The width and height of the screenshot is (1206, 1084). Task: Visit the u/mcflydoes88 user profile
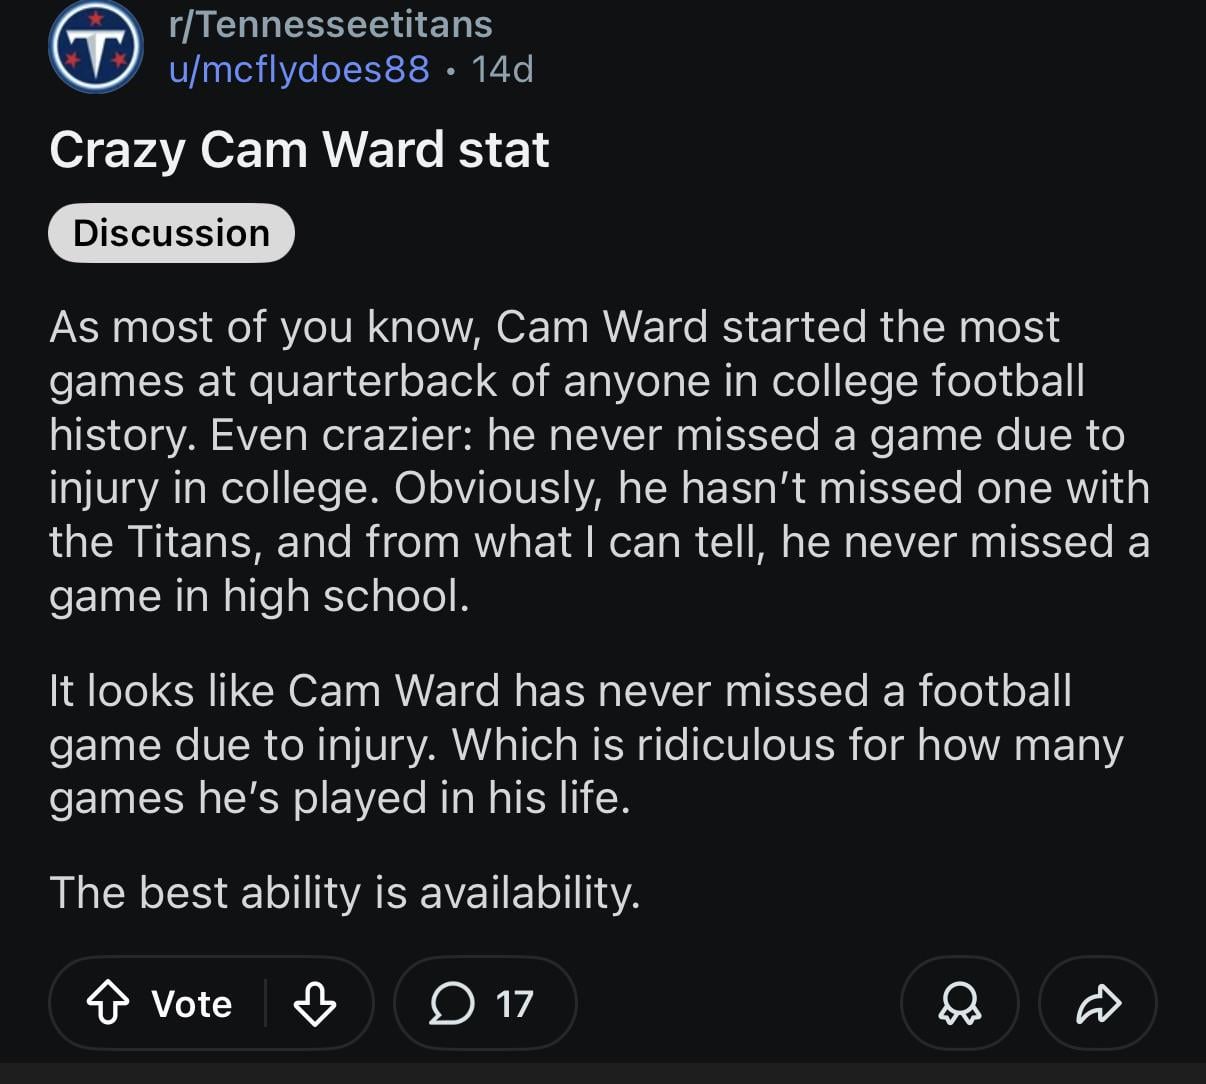[x=299, y=69]
